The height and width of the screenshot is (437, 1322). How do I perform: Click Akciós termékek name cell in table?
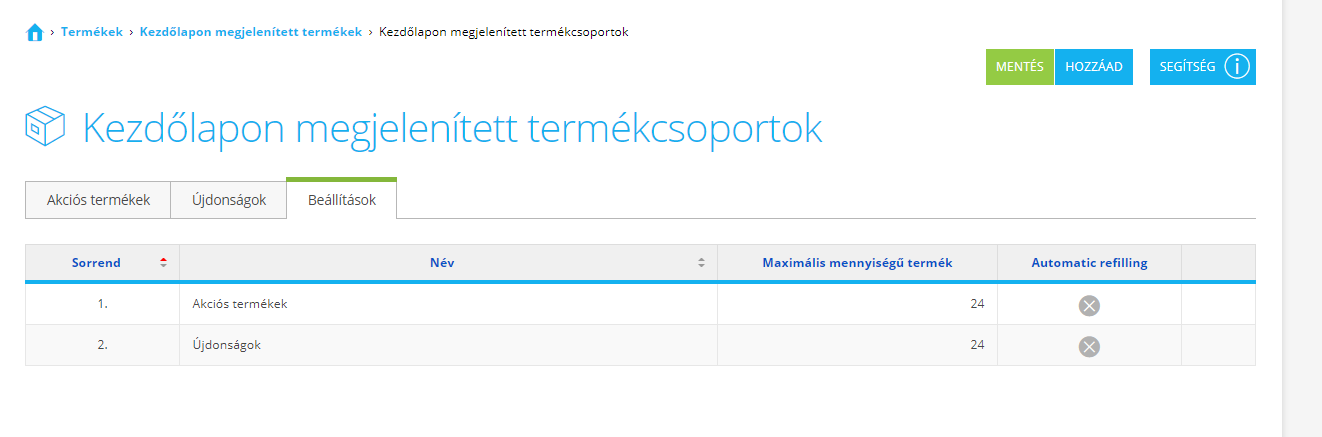click(448, 304)
